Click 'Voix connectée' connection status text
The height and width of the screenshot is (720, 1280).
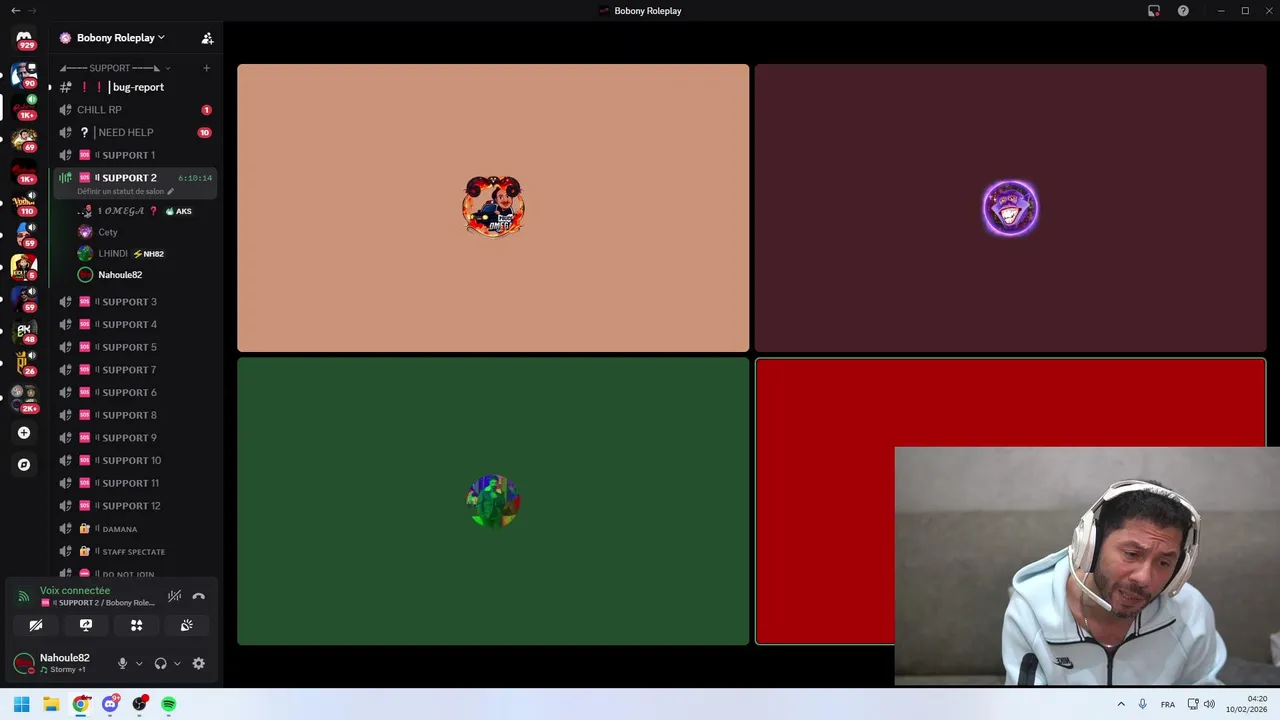tap(75, 591)
